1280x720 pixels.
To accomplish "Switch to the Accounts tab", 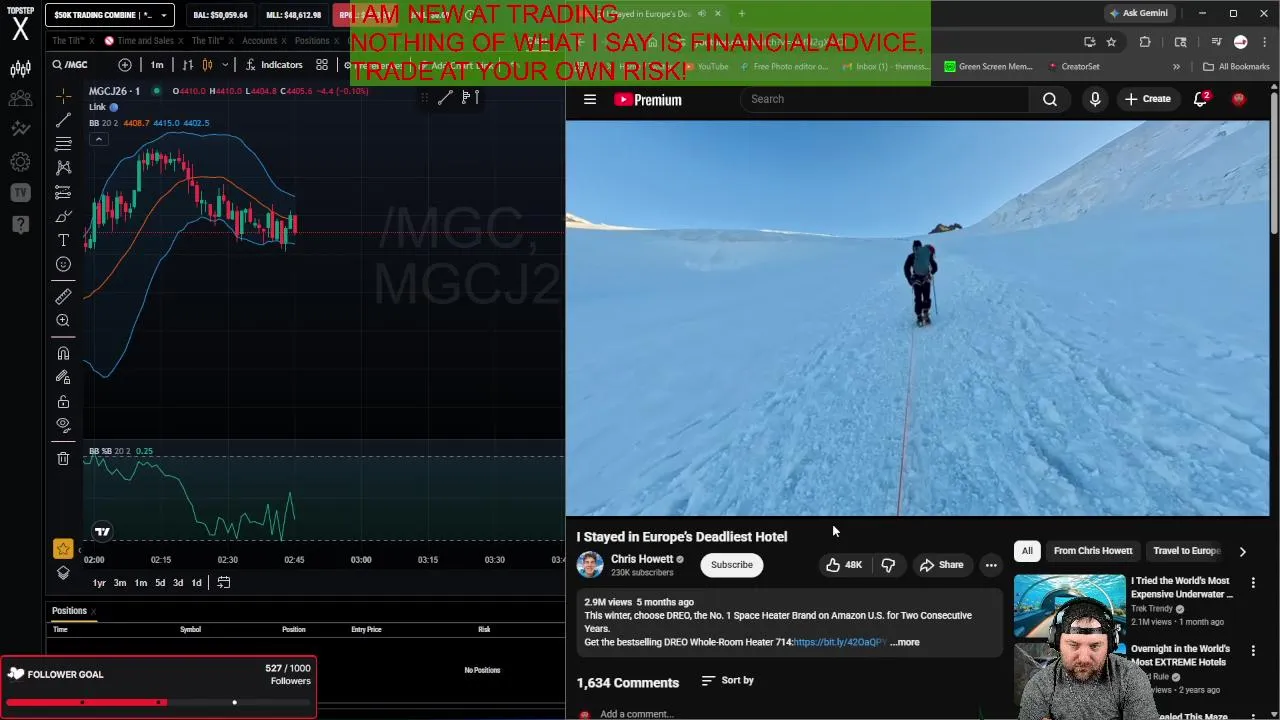I will click(259, 41).
